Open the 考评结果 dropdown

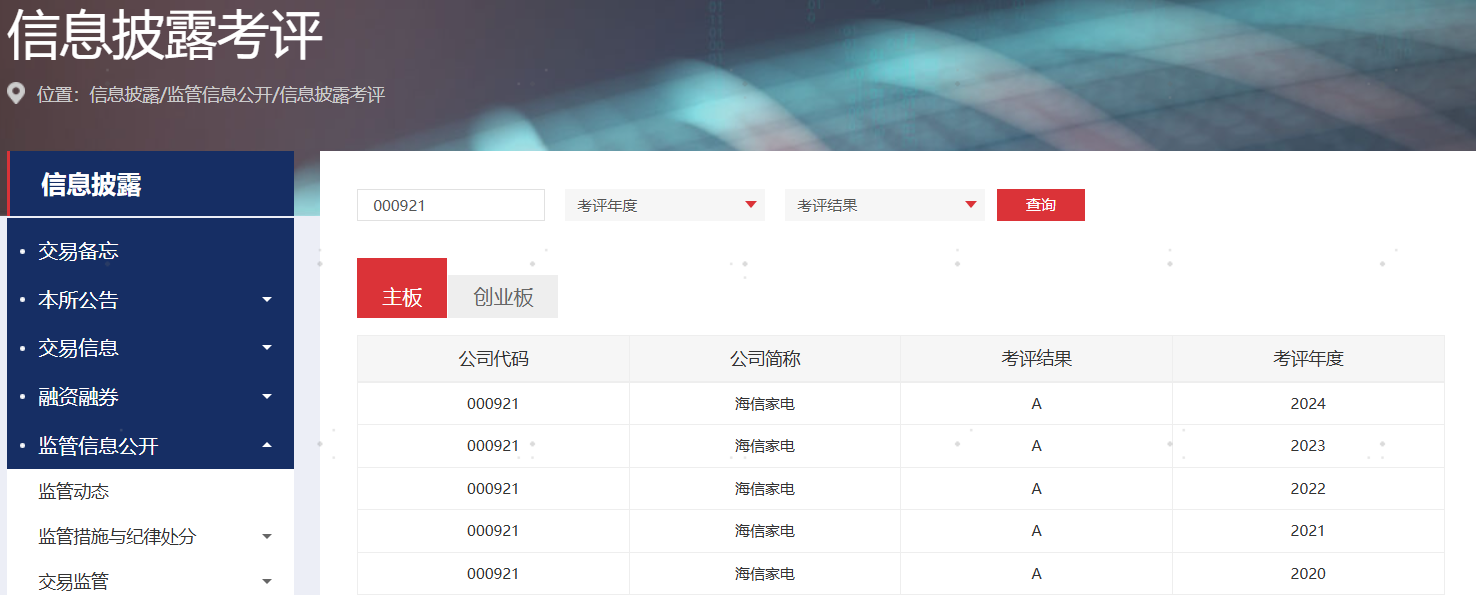point(884,205)
